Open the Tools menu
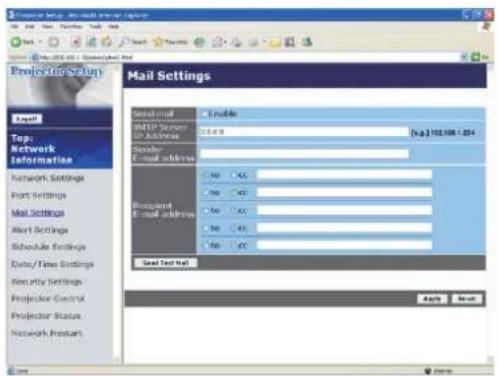498x376 pixels. tap(95, 27)
